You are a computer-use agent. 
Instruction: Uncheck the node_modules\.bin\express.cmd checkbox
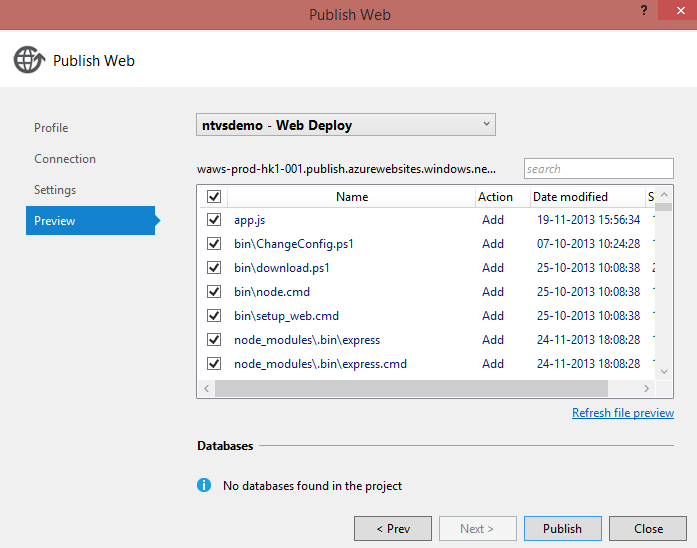214,364
